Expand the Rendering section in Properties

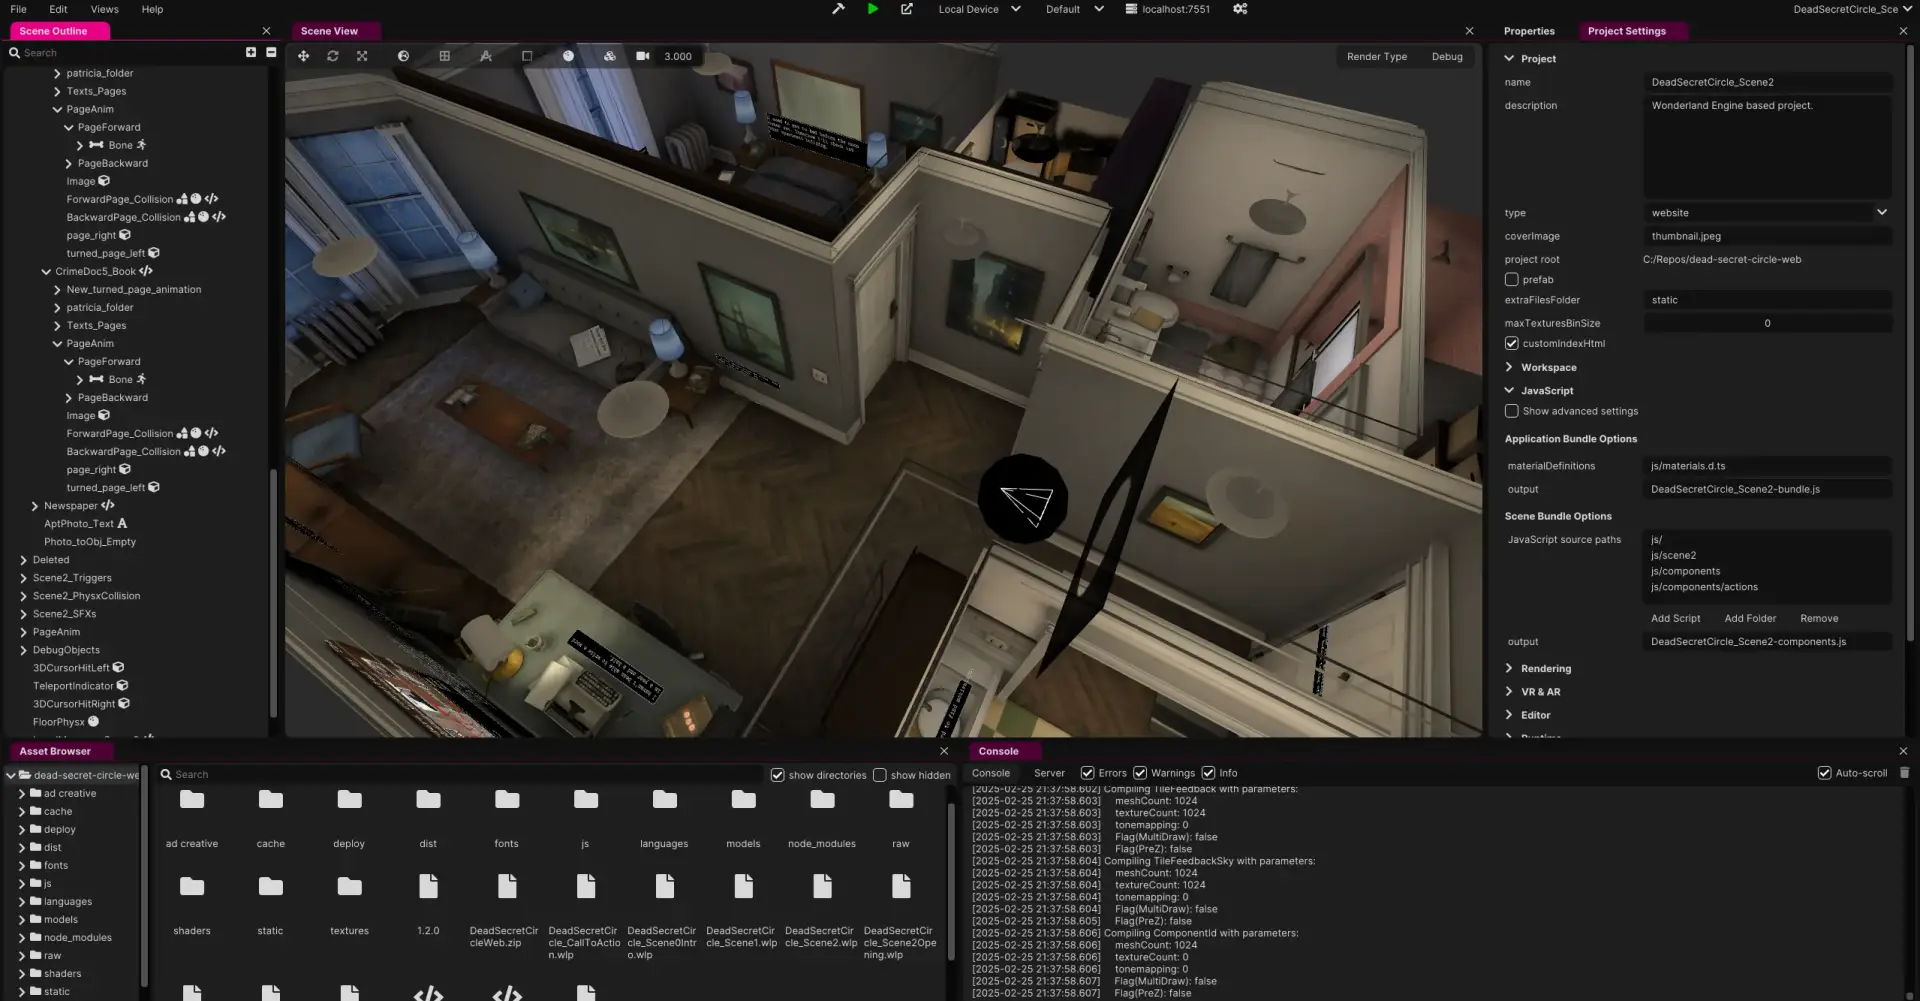tap(1543, 668)
